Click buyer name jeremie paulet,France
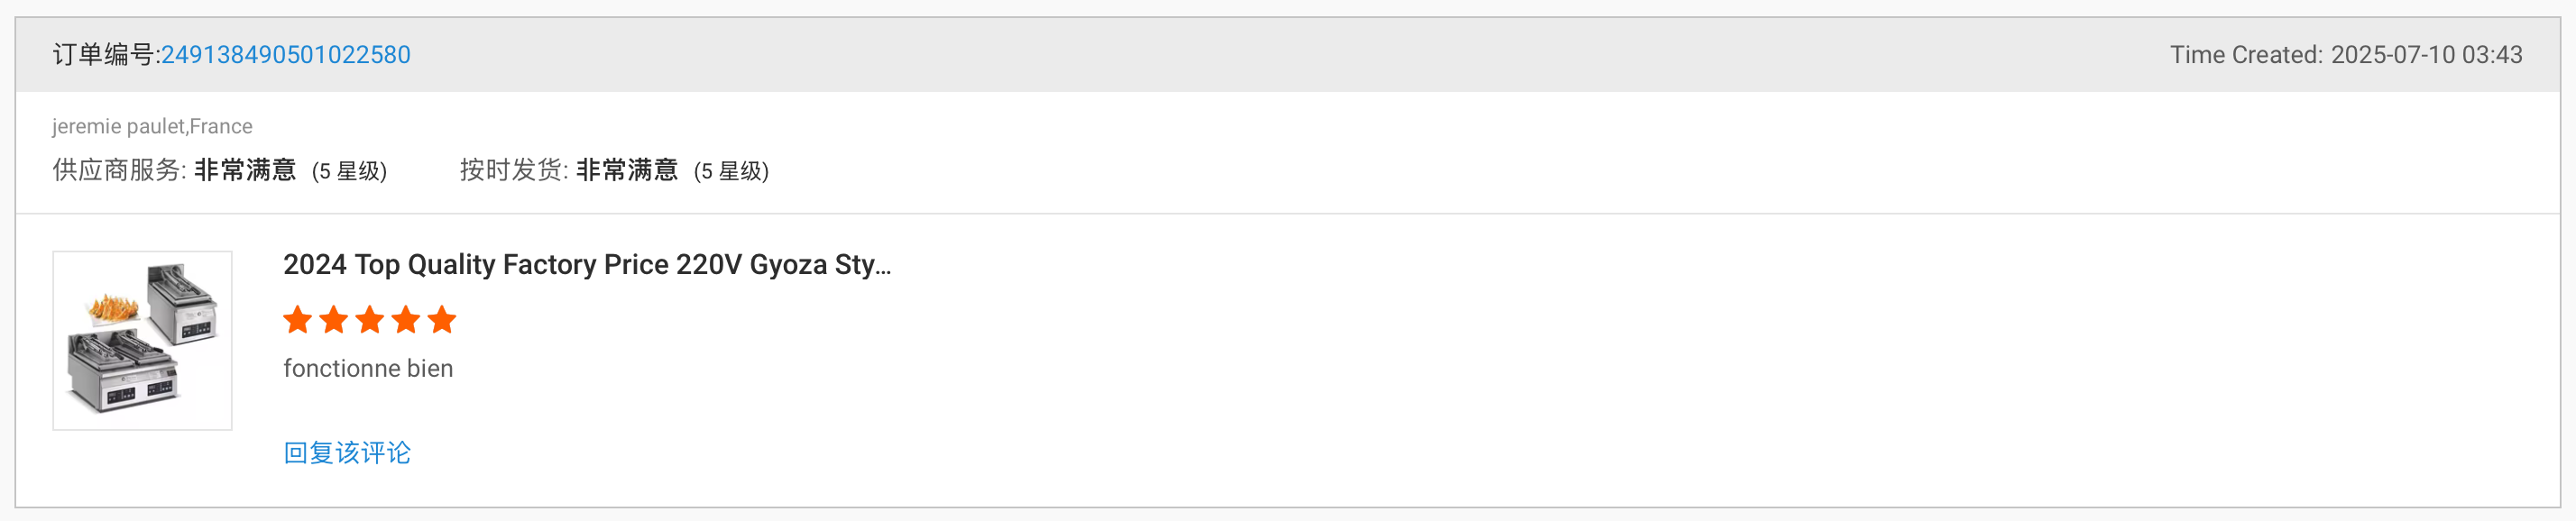This screenshot has width=2576, height=521. (152, 126)
